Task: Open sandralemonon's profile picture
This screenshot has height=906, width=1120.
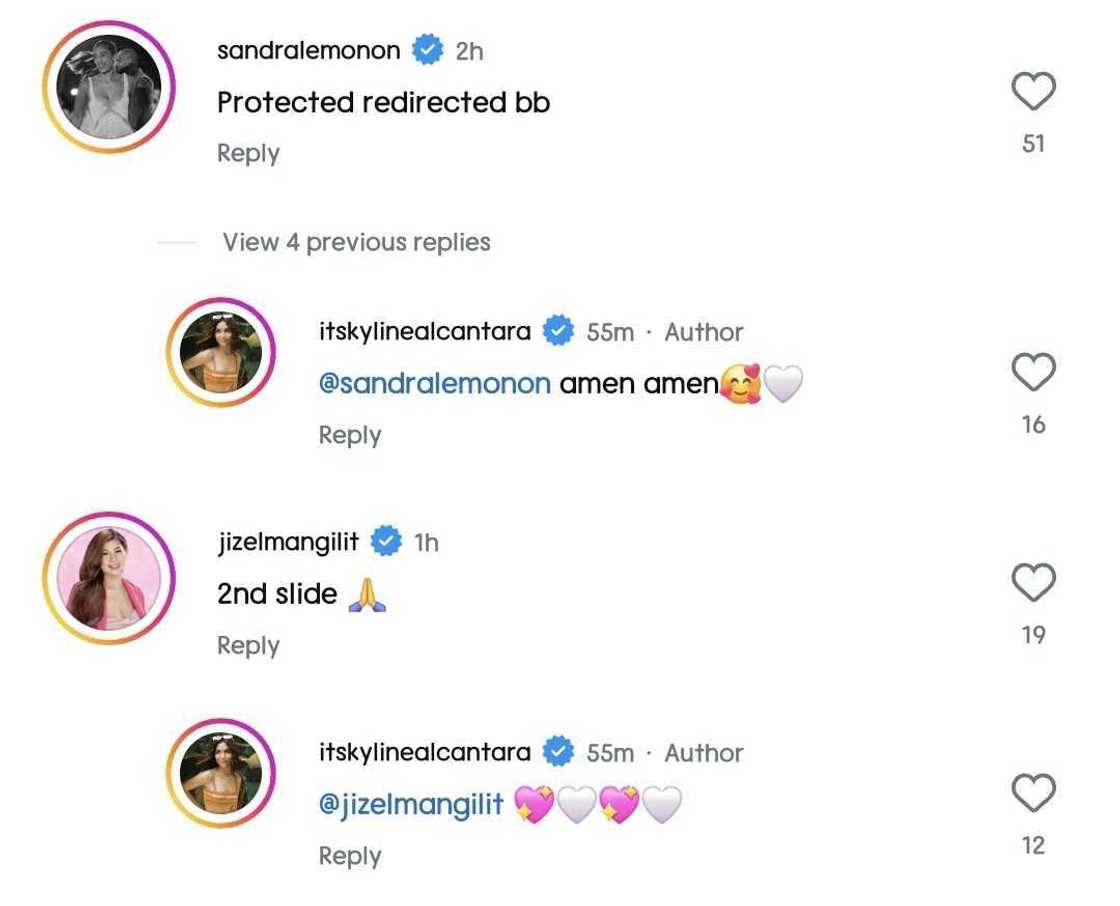Action: 109,92
